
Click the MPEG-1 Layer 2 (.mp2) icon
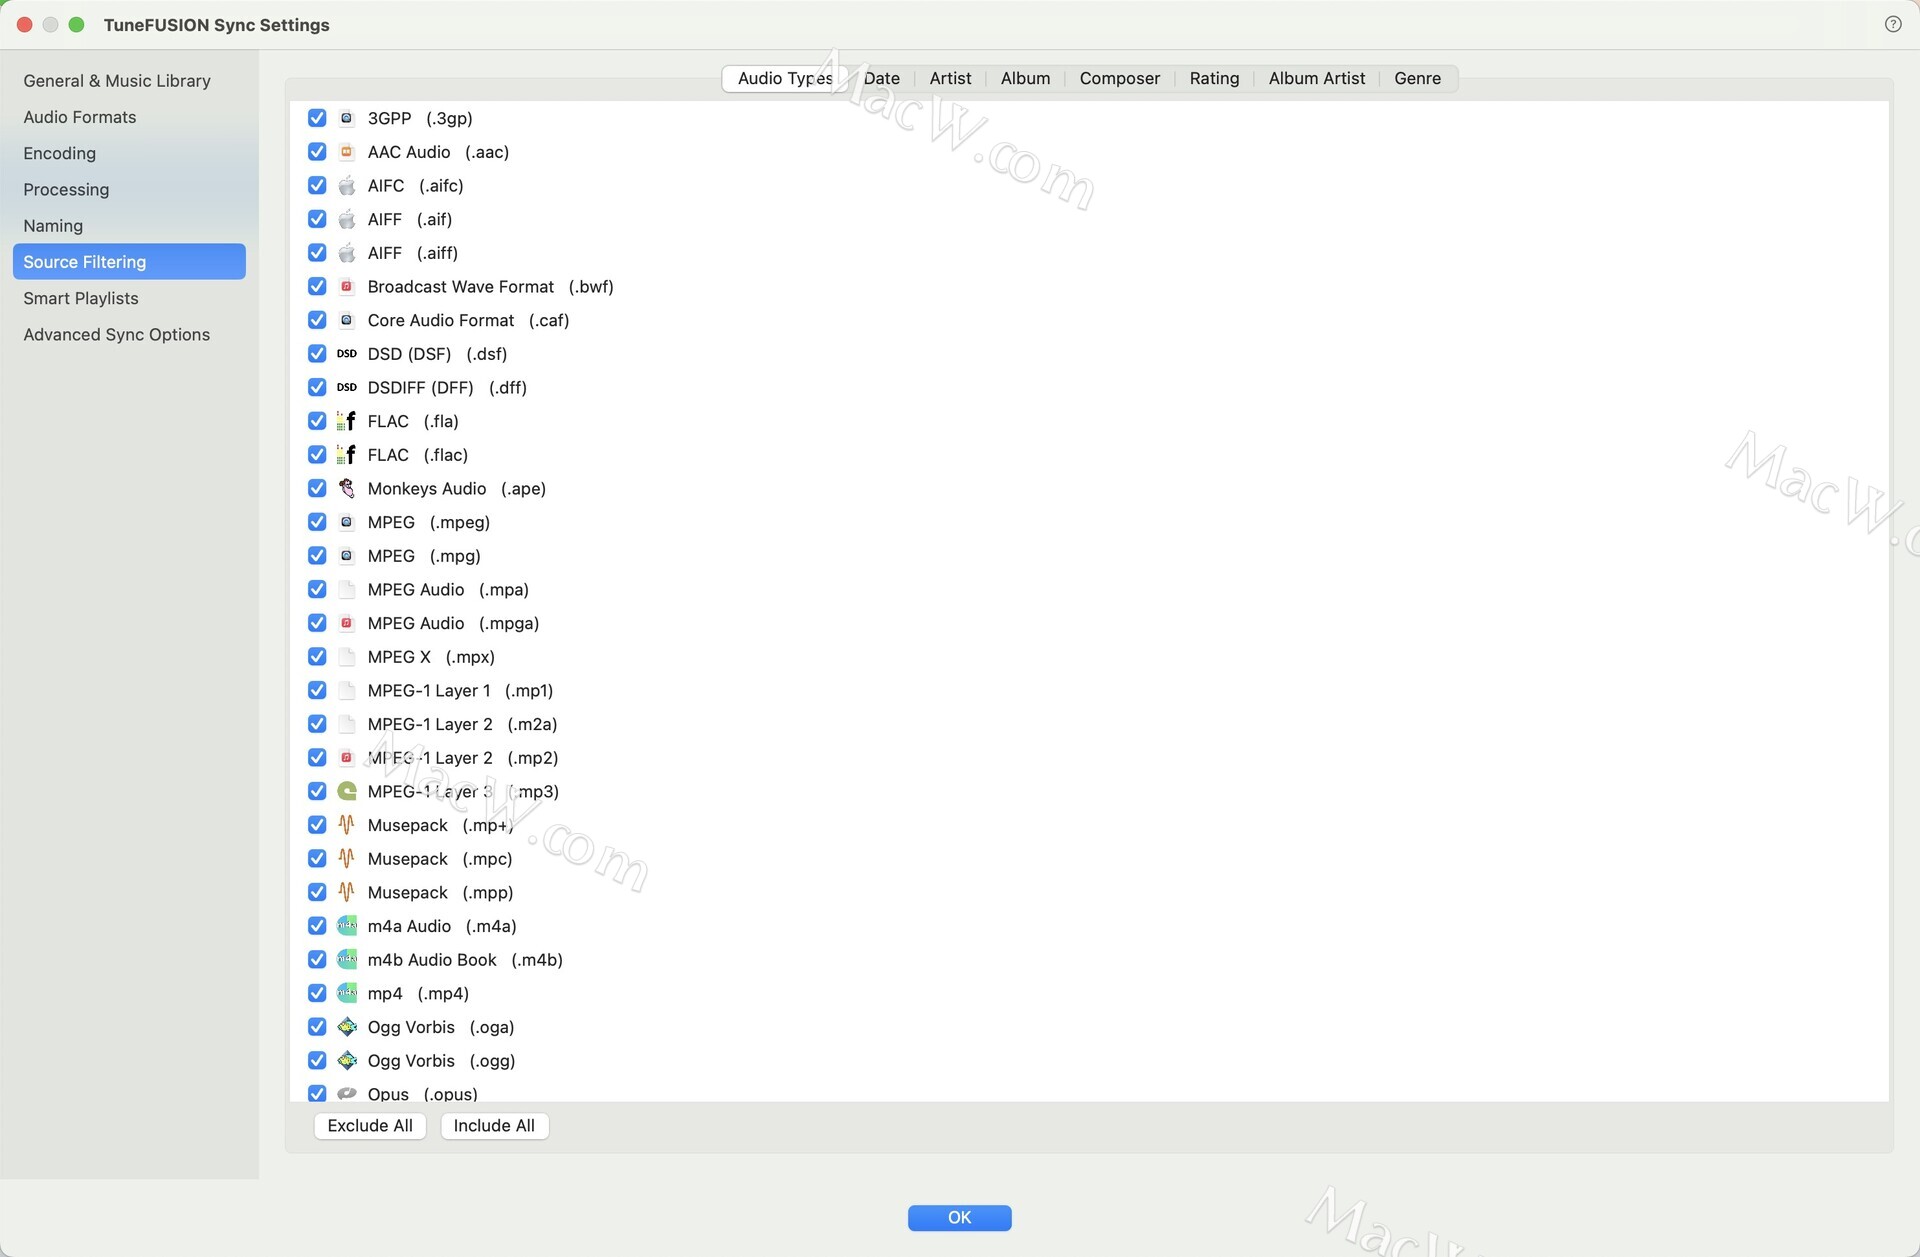pos(347,758)
